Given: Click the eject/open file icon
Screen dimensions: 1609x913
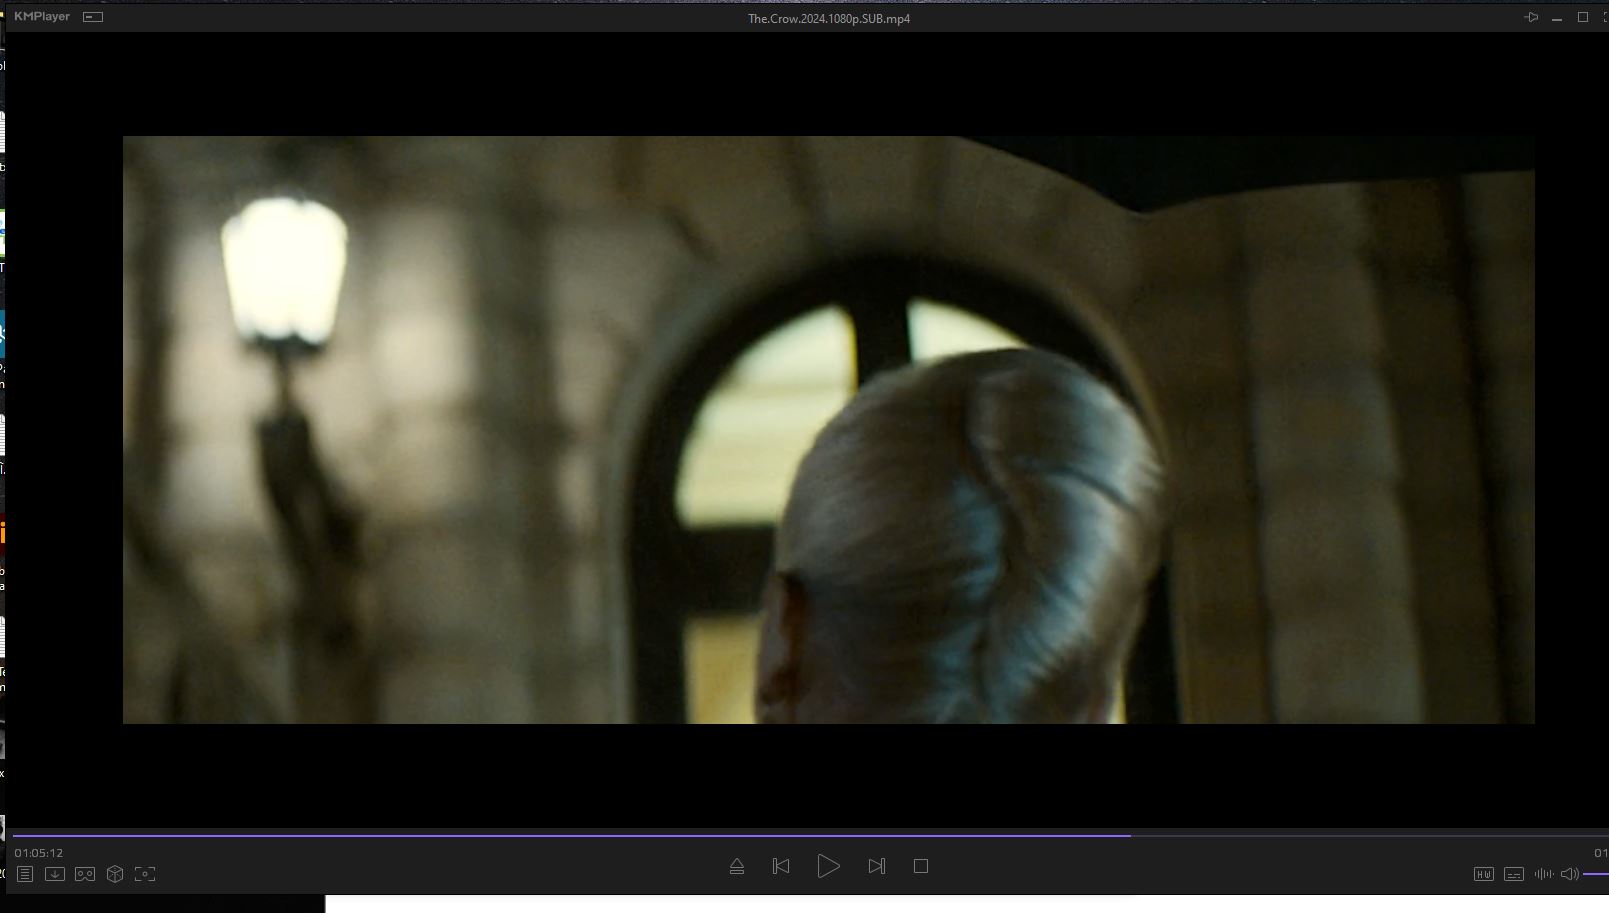Looking at the screenshot, I should [737, 866].
